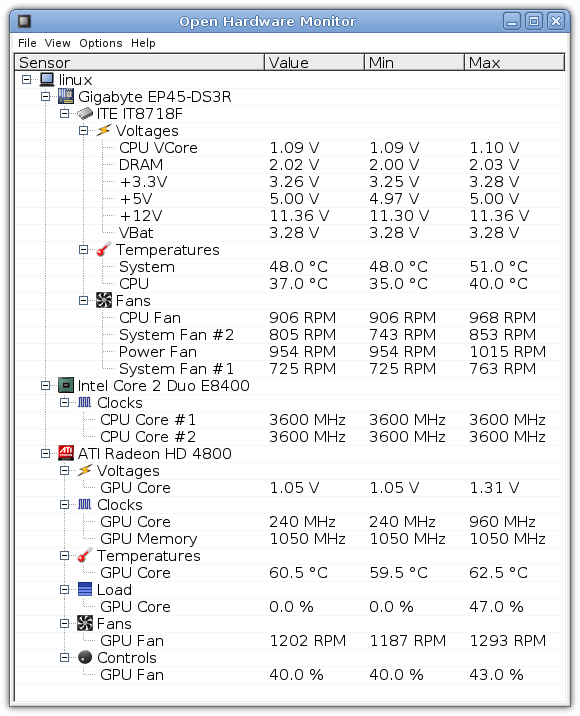Collapse the ITE IT8718F node
The width and height of the screenshot is (580, 716).
(x=64, y=113)
